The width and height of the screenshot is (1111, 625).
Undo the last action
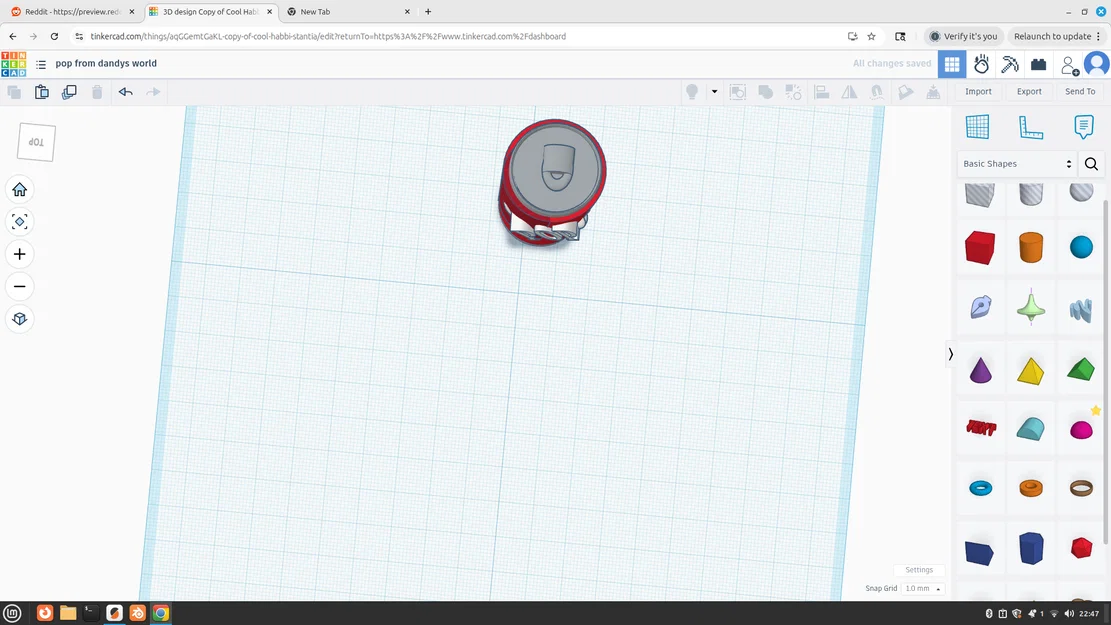point(125,92)
